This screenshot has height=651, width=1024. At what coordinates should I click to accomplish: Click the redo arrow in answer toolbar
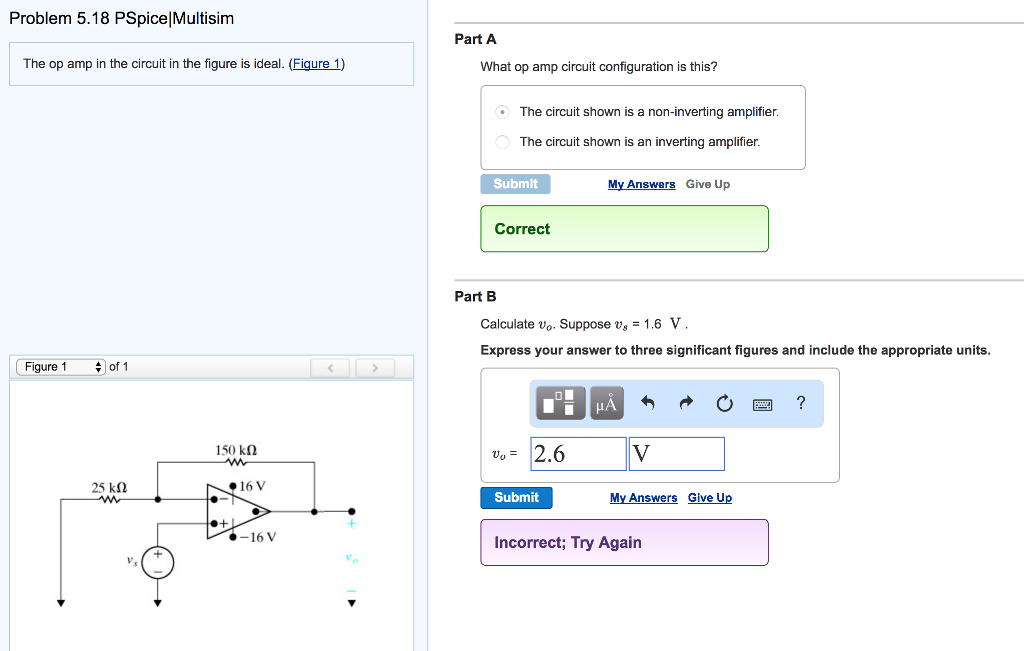pyautogui.click(x=686, y=403)
